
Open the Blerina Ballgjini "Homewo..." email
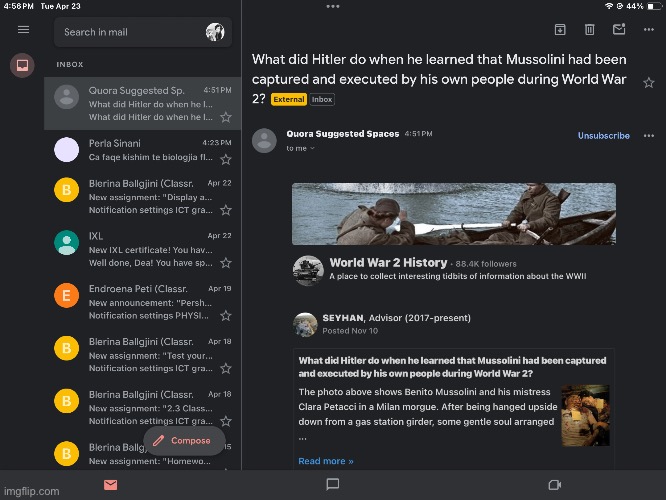pyautogui.click(x=143, y=452)
